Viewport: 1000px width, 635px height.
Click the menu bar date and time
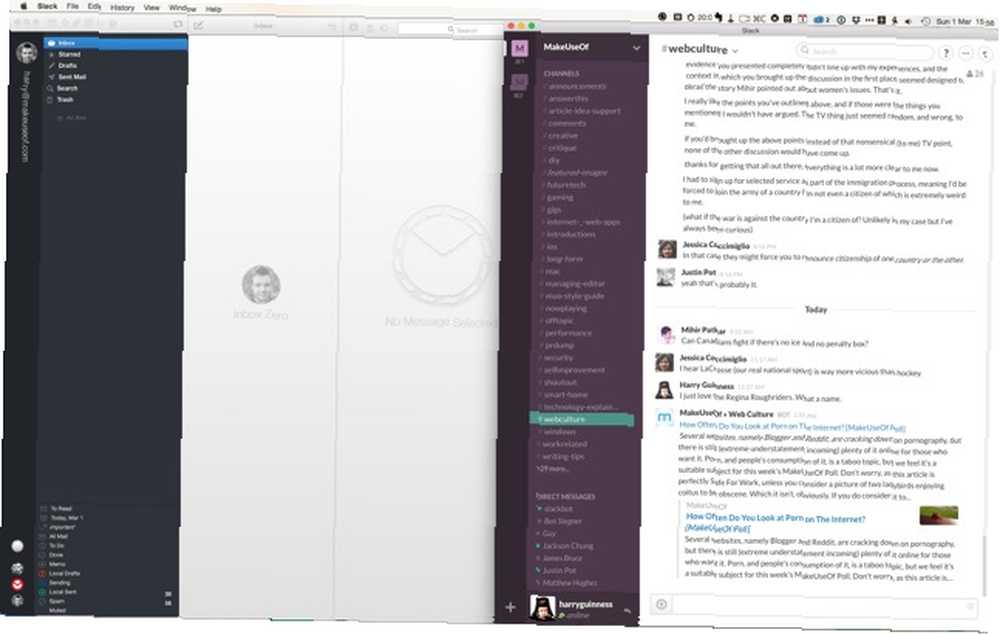(965, 22)
